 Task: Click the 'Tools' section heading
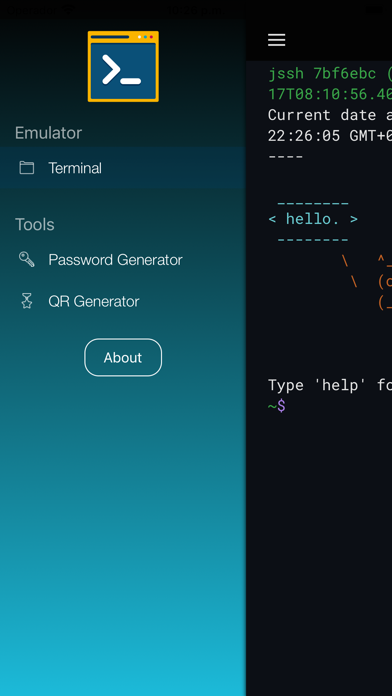35,224
